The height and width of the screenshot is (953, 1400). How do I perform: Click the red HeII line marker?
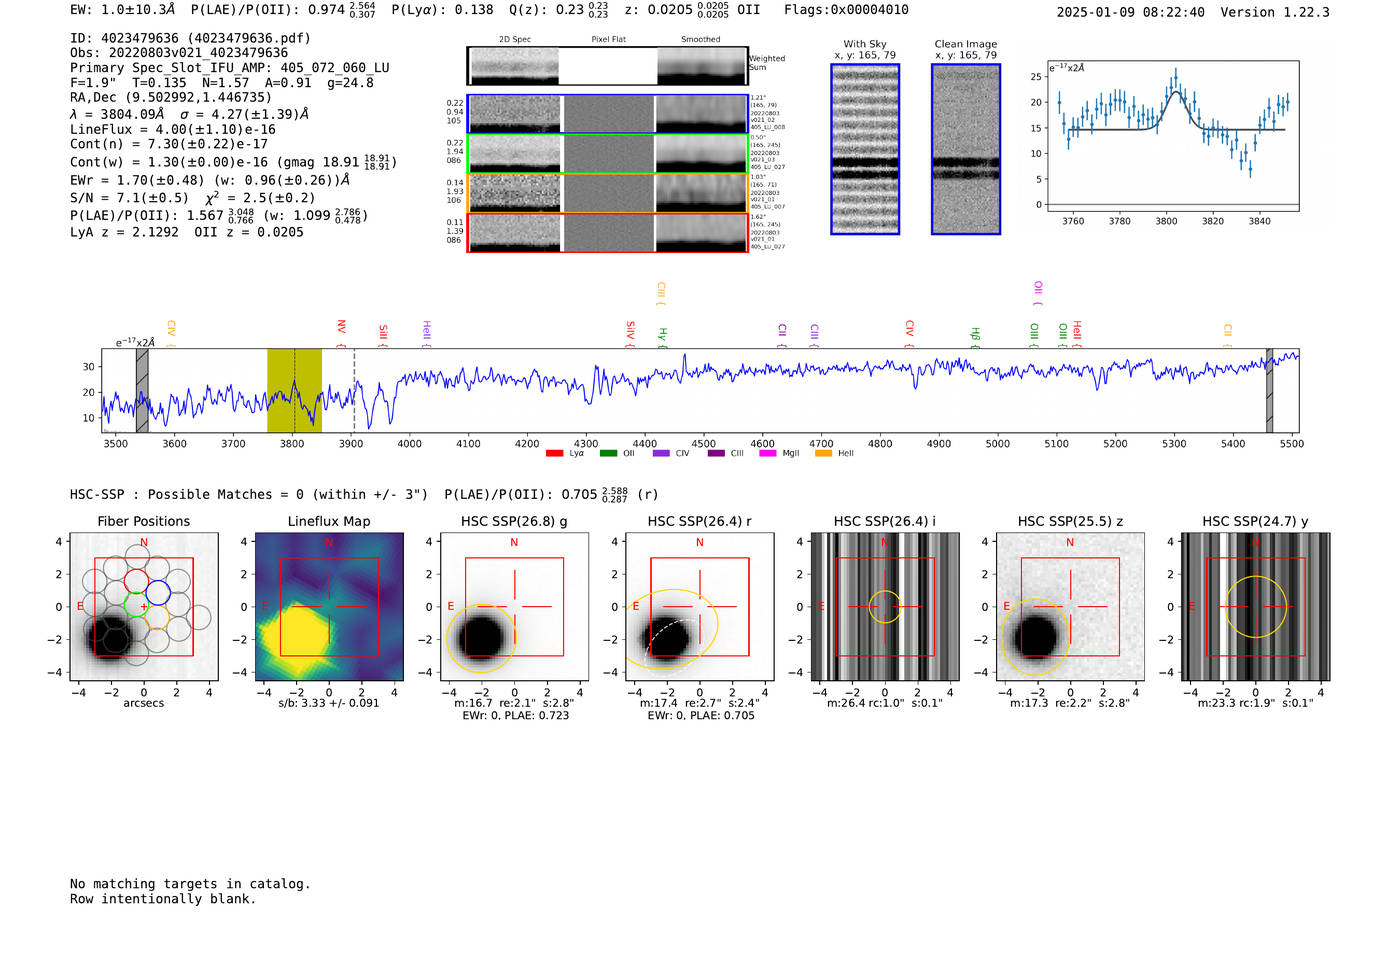[x=1077, y=334]
